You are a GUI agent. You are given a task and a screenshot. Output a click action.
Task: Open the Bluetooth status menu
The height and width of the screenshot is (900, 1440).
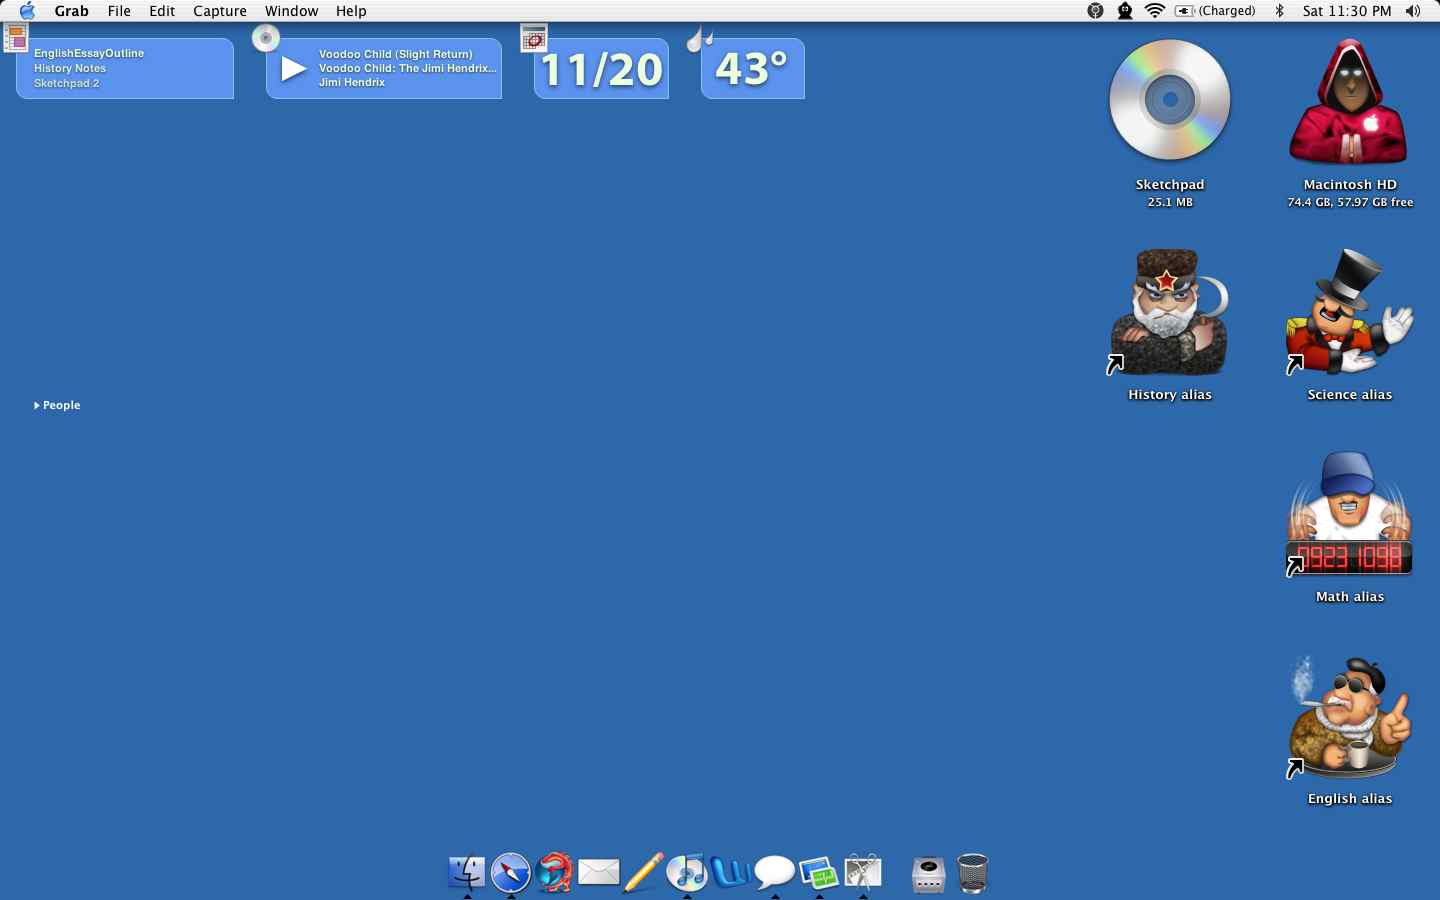pyautogui.click(x=1279, y=11)
